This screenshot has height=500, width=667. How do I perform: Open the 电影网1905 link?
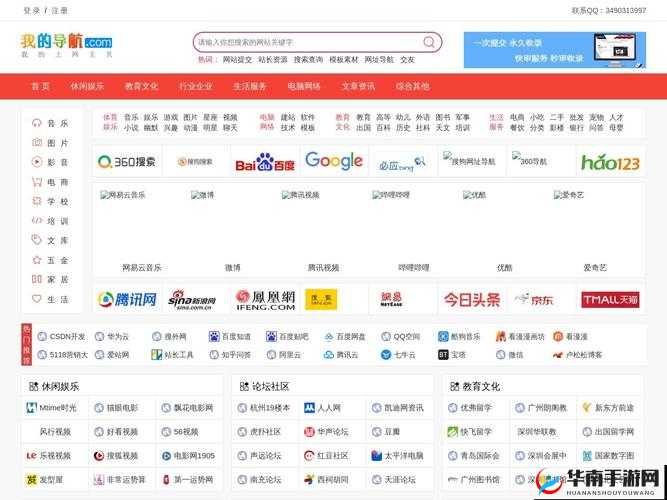[188, 456]
